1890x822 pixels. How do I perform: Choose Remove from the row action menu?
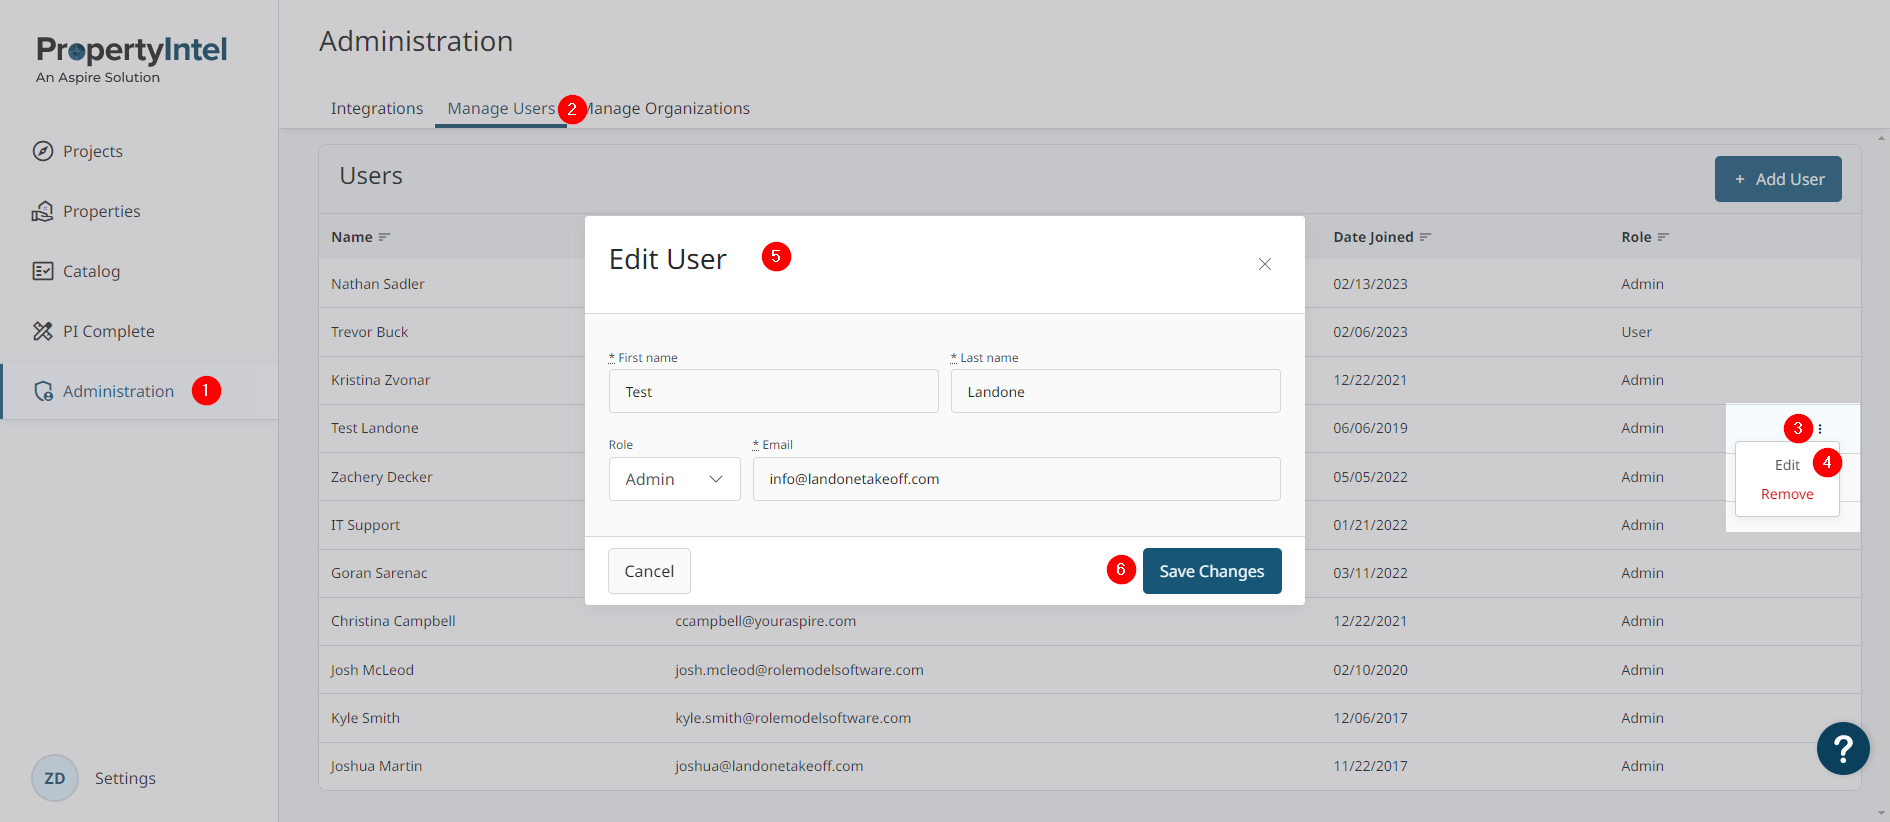pos(1787,494)
